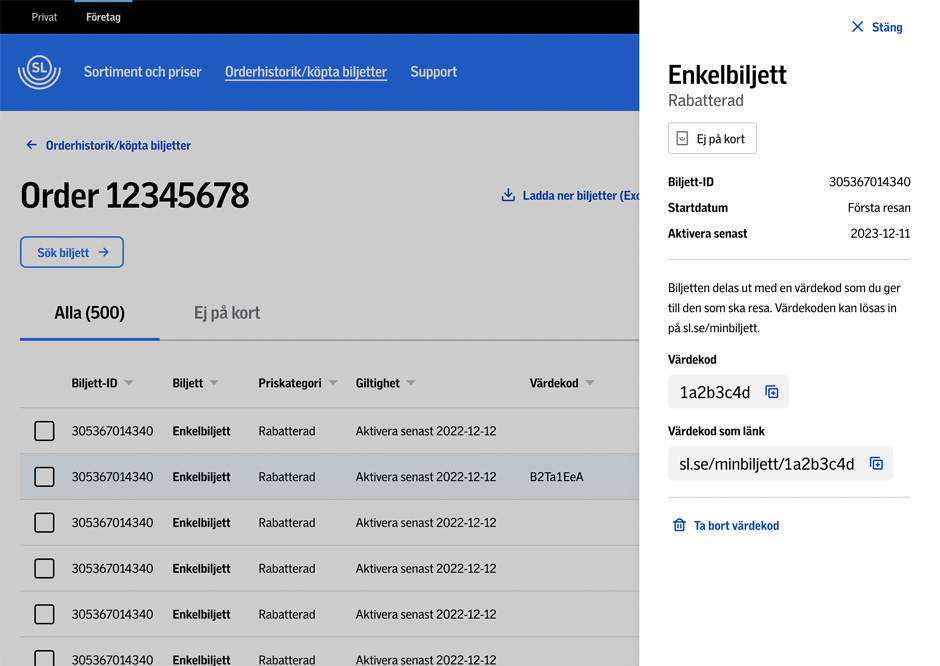This screenshot has width=940, height=666.
Task: Open the Support link in the header
Action: (433, 72)
